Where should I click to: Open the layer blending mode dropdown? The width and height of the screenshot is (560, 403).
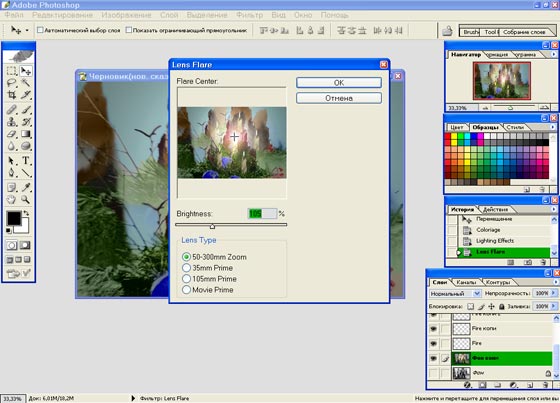(x=455, y=294)
